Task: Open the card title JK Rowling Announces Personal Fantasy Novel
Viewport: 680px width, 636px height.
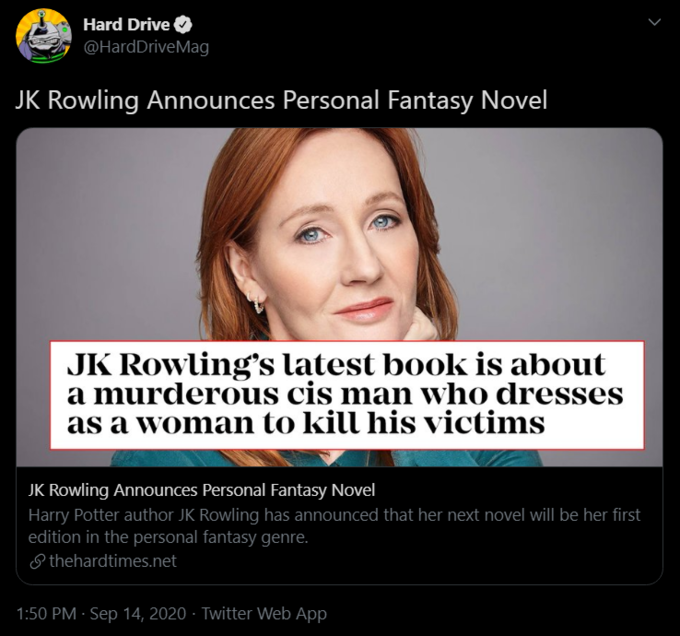Action: (202, 490)
